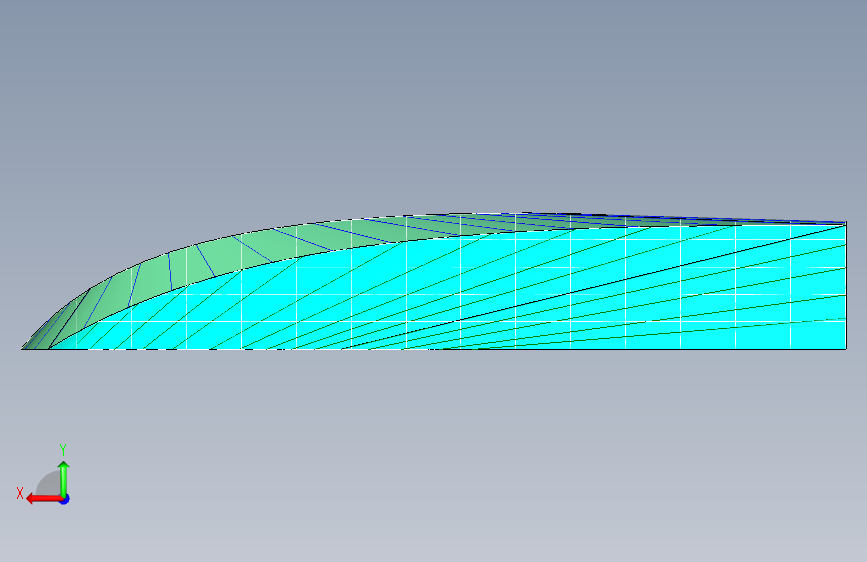Click the blue Z axis dot on triad
Image resolution: width=867 pixels, height=562 pixels.
(x=65, y=499)
